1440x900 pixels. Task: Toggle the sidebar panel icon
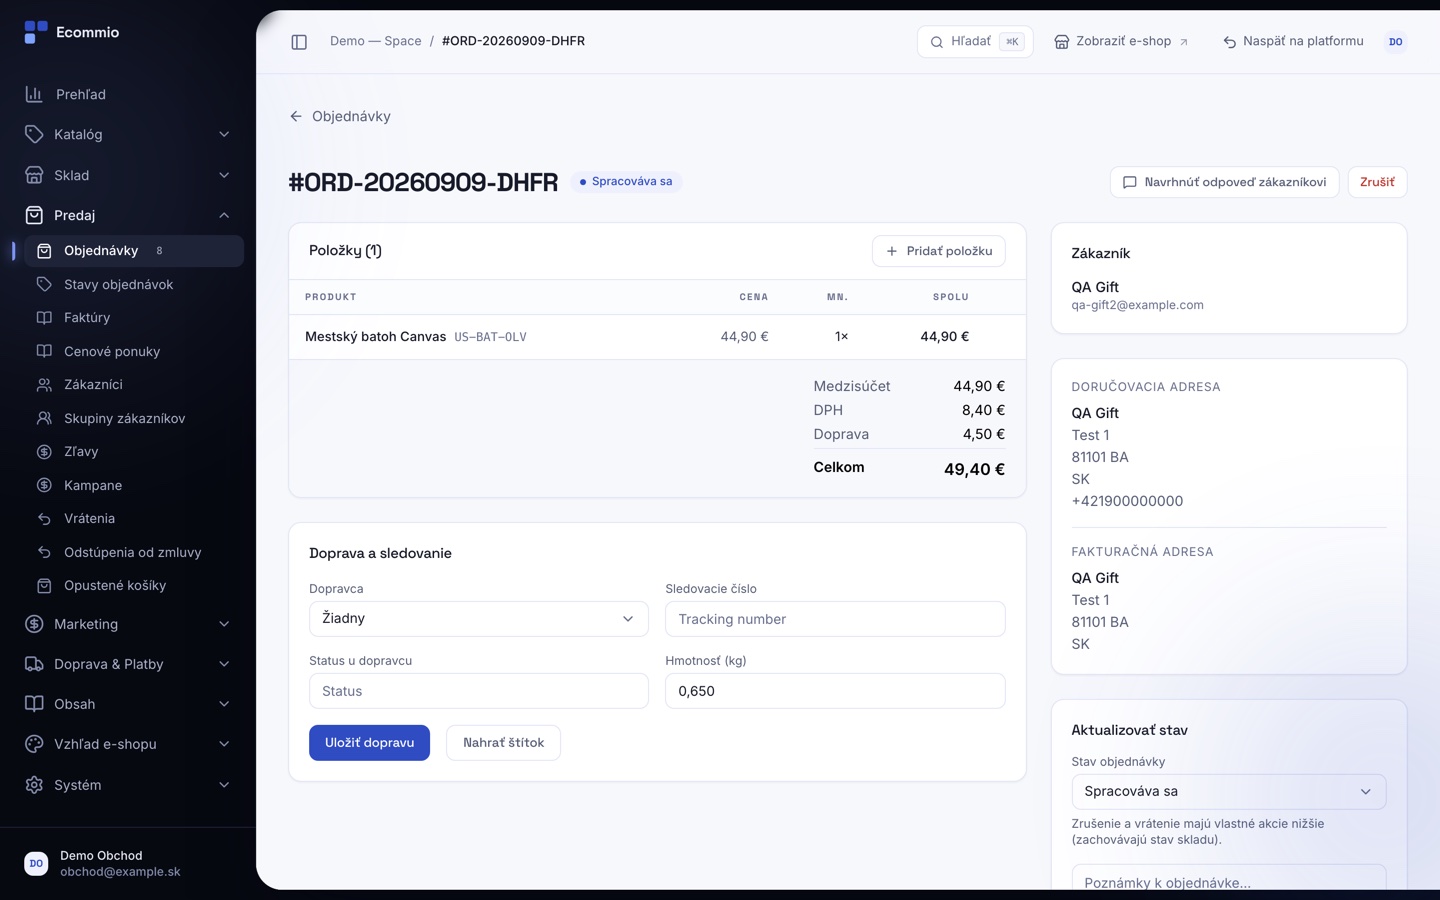[x=299, y=42]
